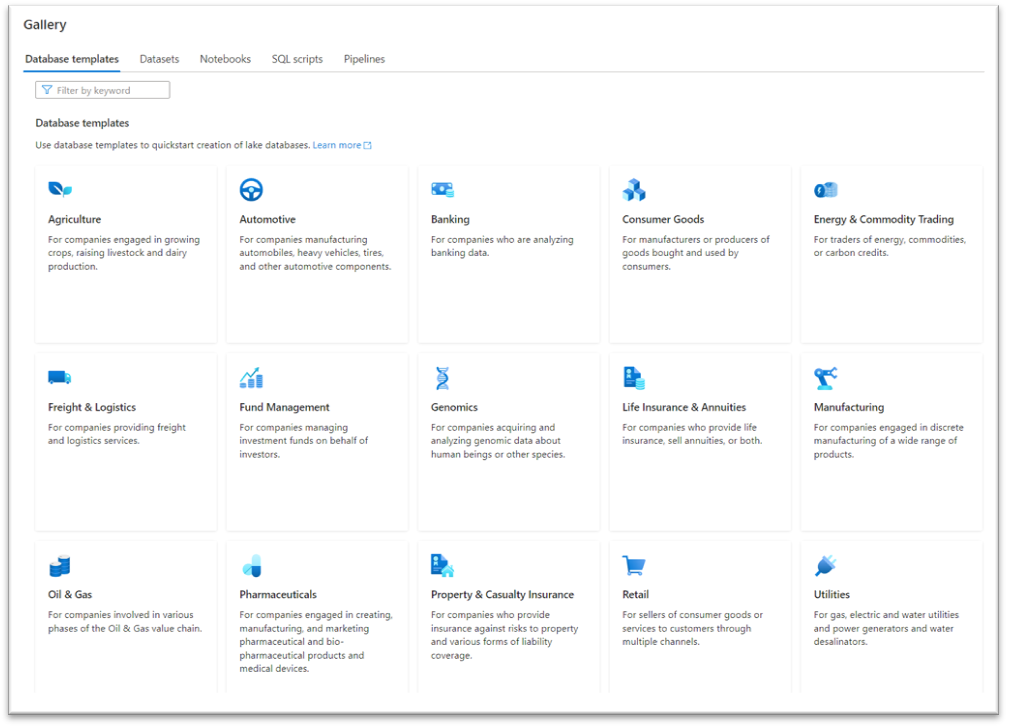
Task: Go to the Pipelines tab
Action: [364, 59]
